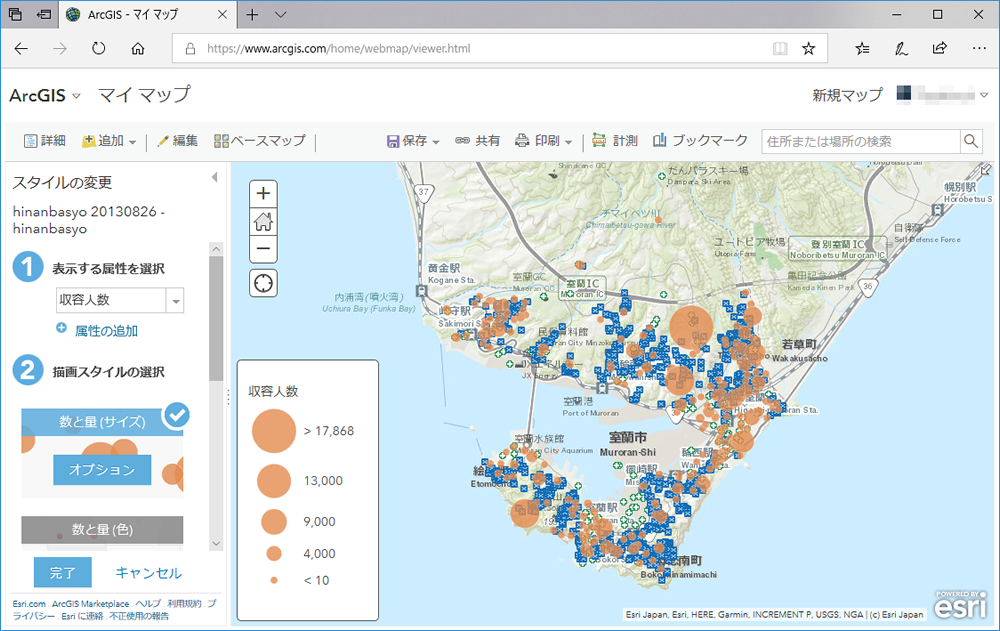Click the 新規マップ new map link

coord(848,96)
